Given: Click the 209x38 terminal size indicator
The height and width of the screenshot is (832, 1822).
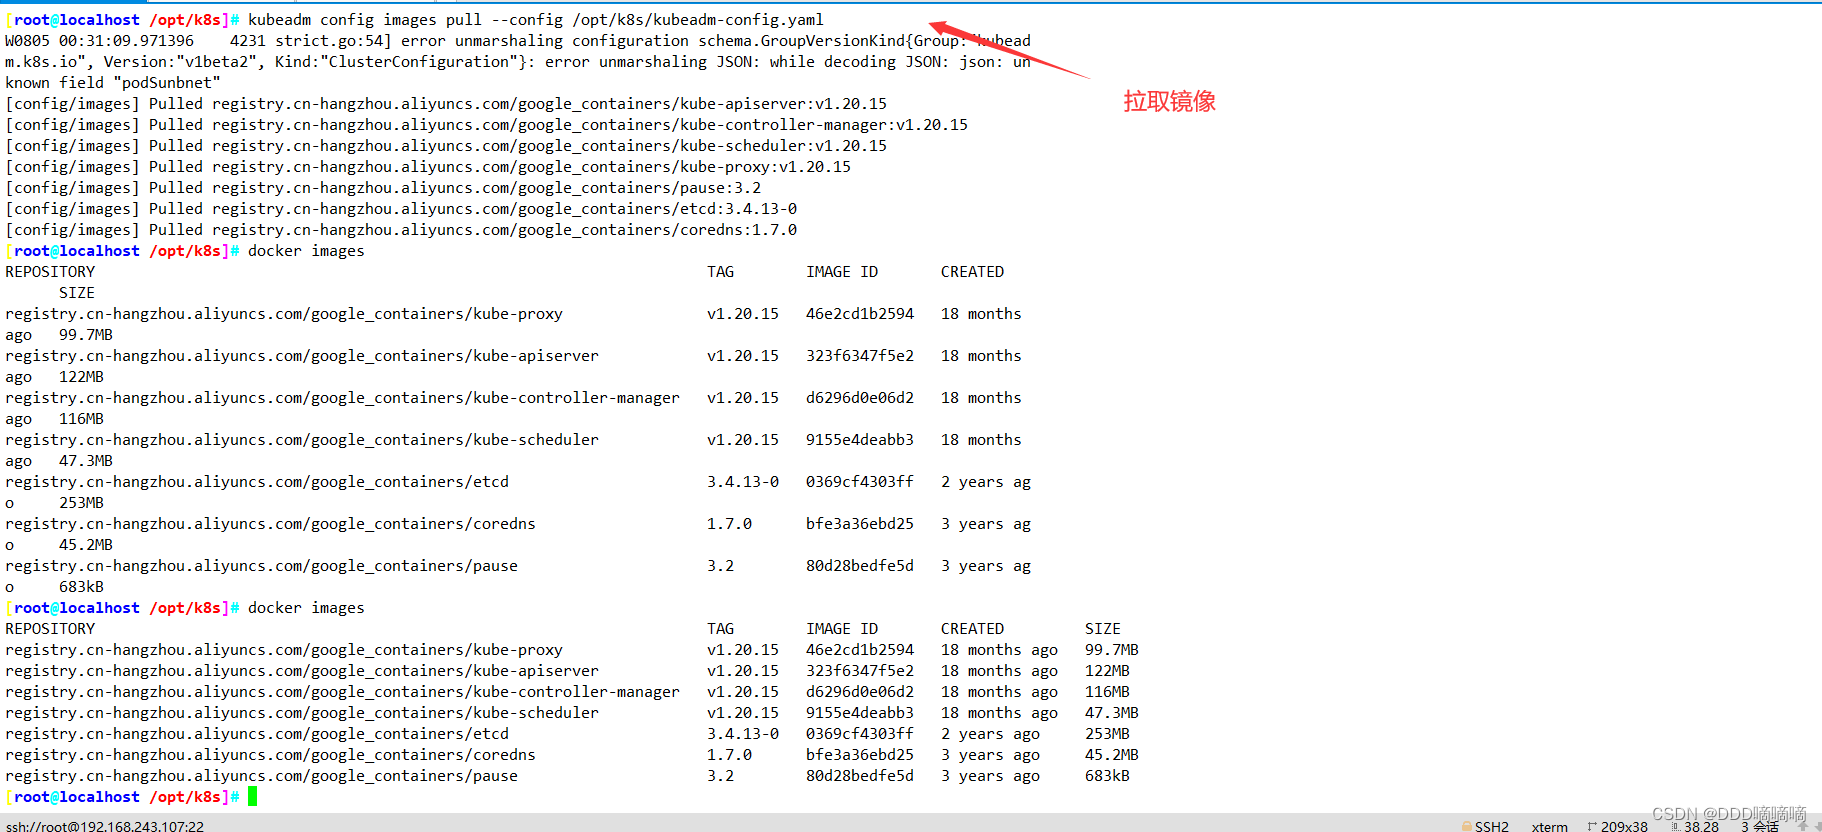Looking at the screenshot, I should [x=1624, y=827].
